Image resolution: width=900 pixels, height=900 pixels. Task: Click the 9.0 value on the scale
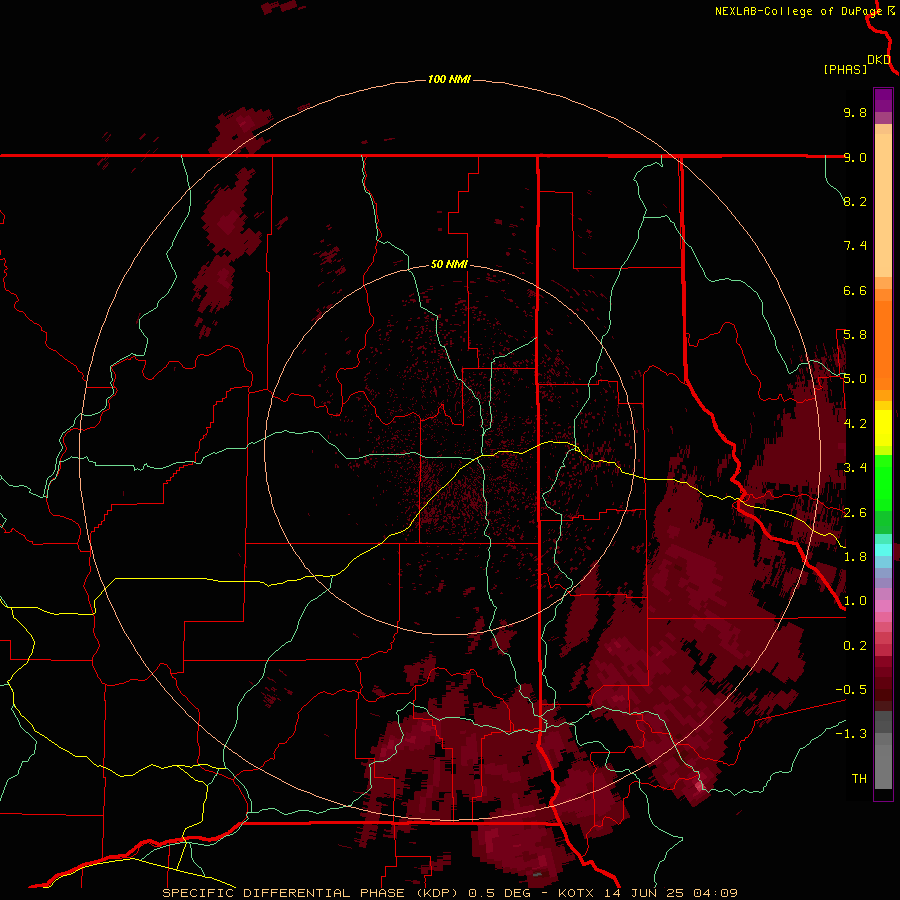855,157
